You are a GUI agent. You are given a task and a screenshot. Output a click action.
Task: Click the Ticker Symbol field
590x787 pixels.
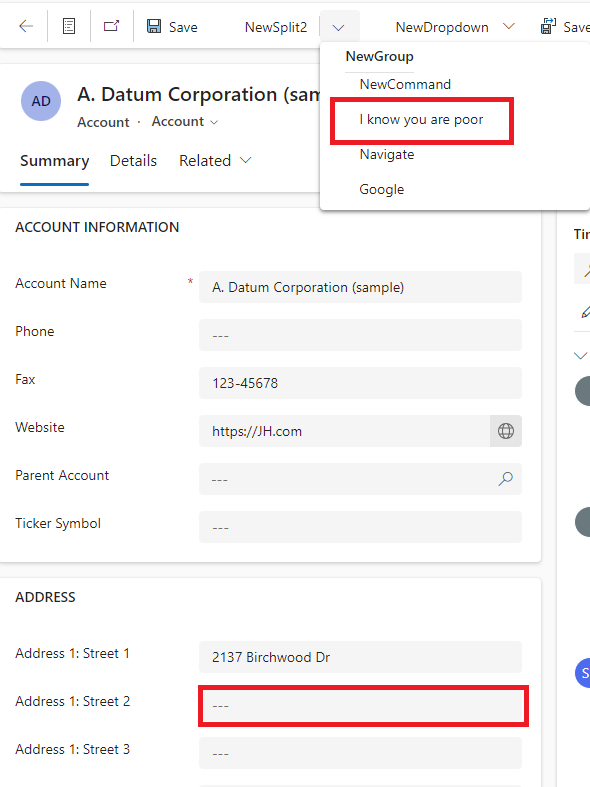point(360,527)
